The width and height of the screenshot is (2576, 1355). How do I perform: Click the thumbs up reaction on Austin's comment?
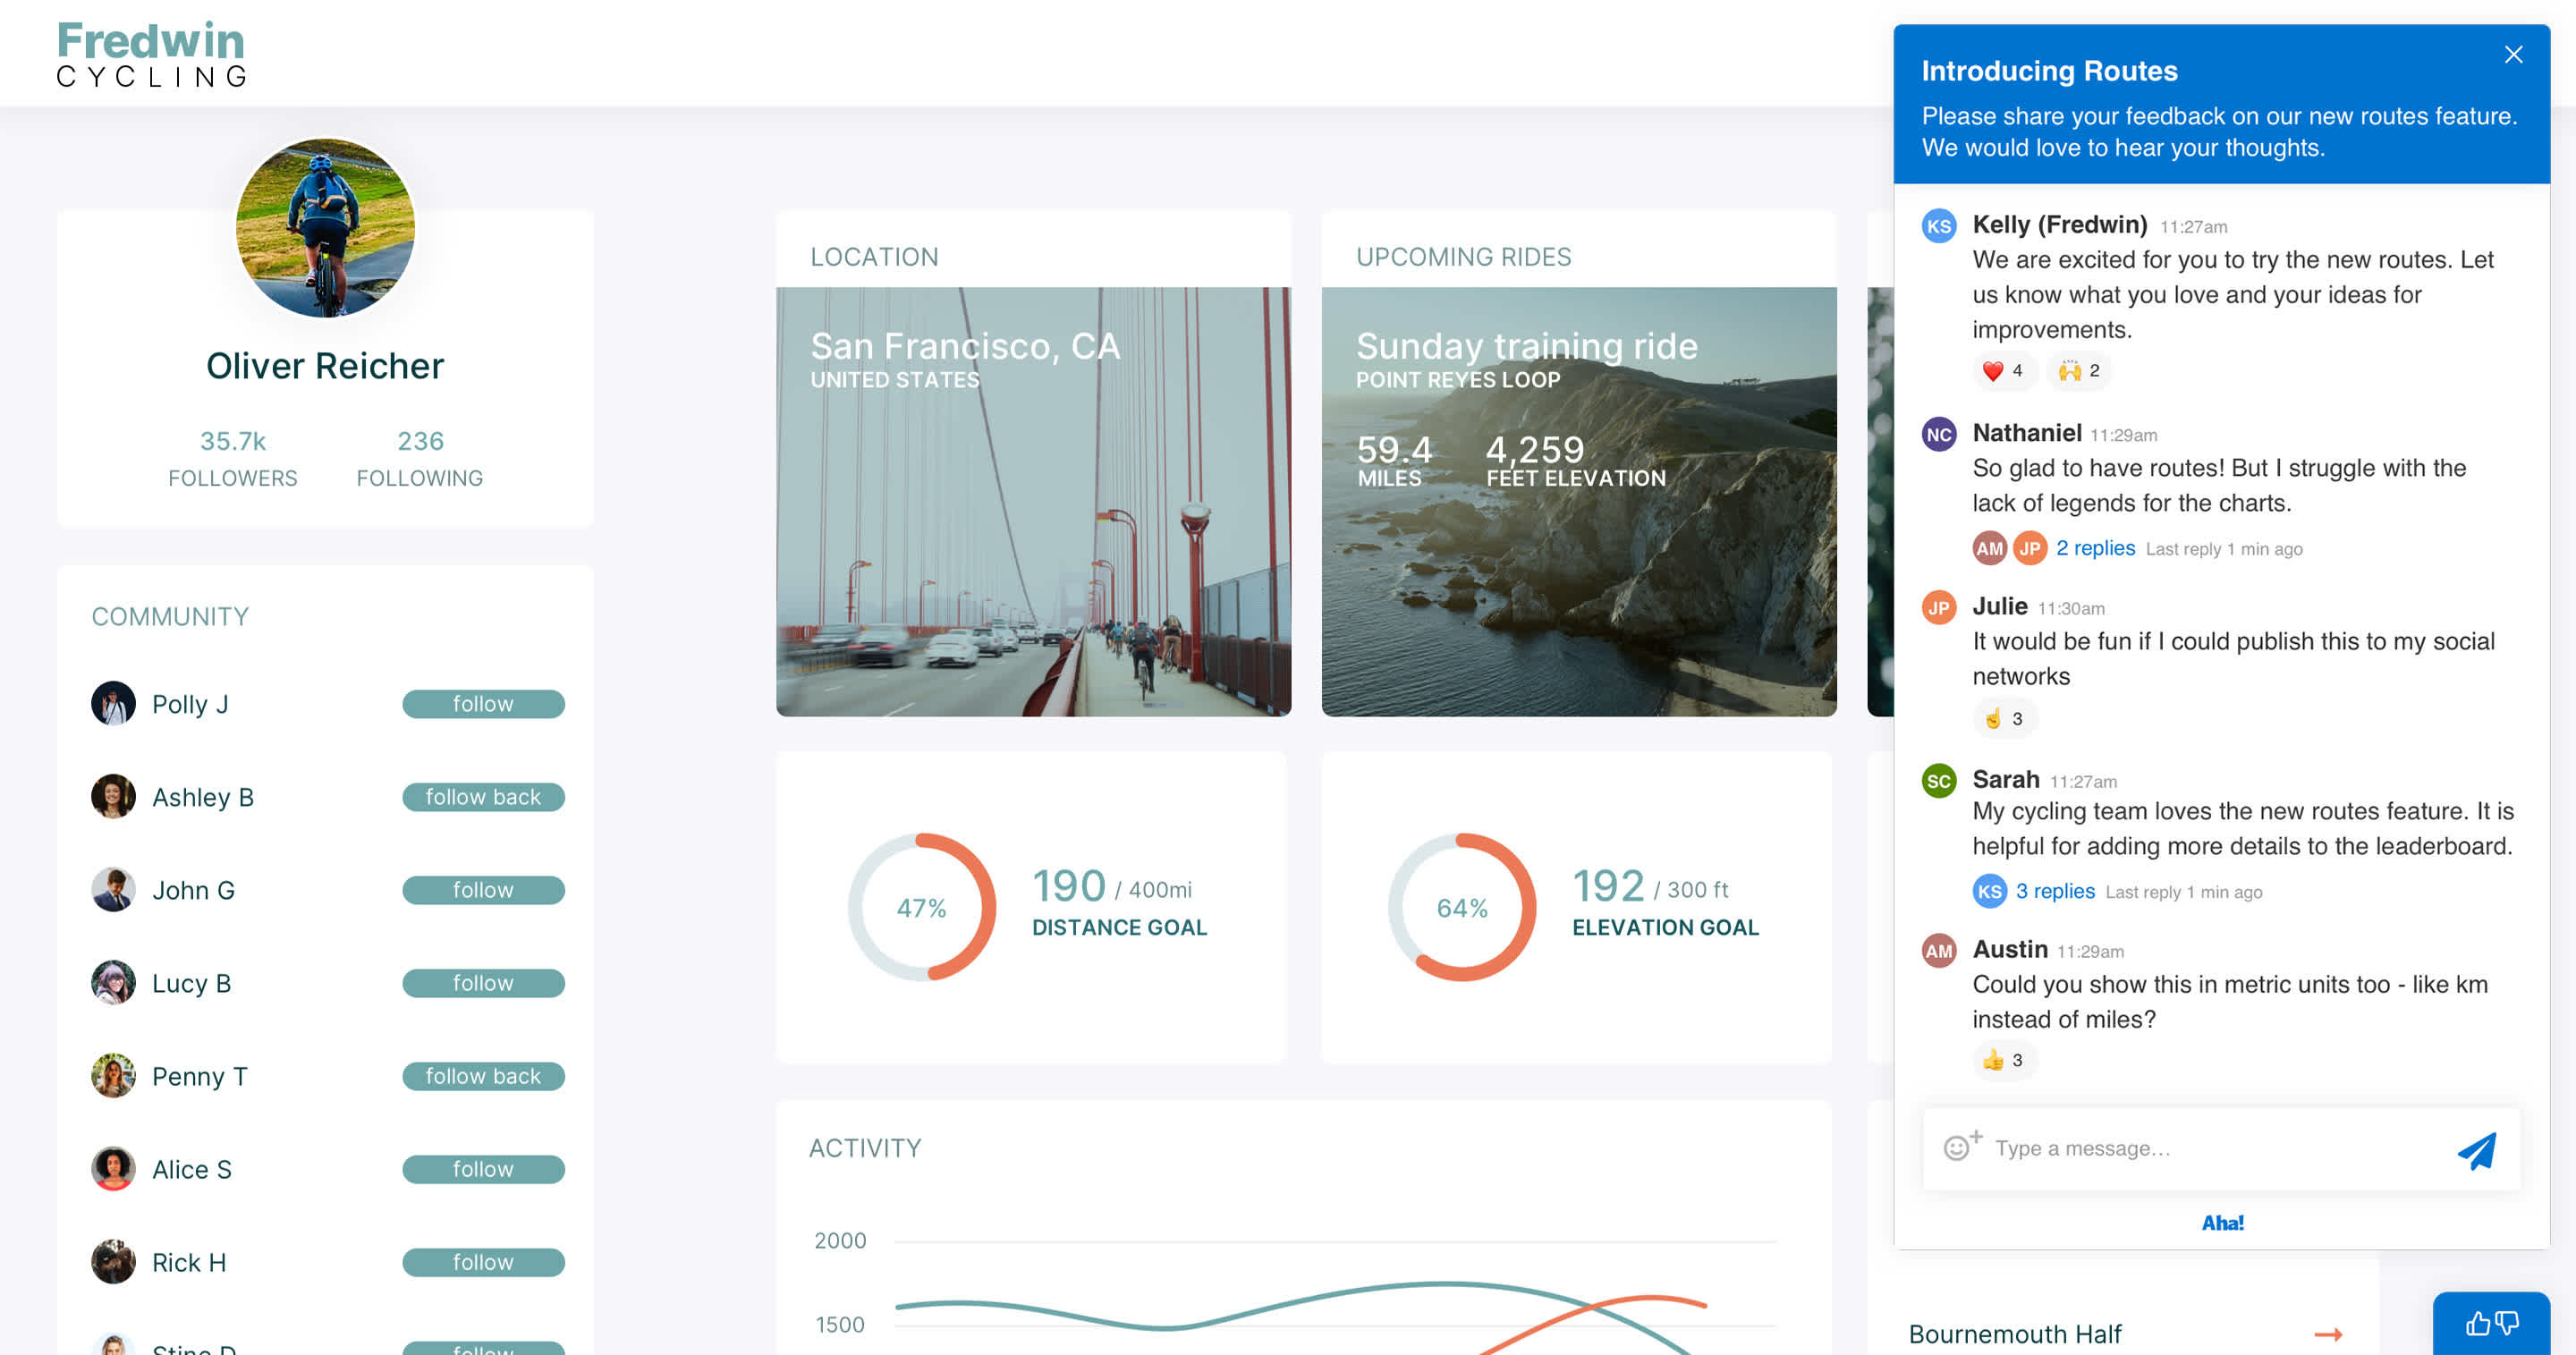click(x=2003, y=1060)
